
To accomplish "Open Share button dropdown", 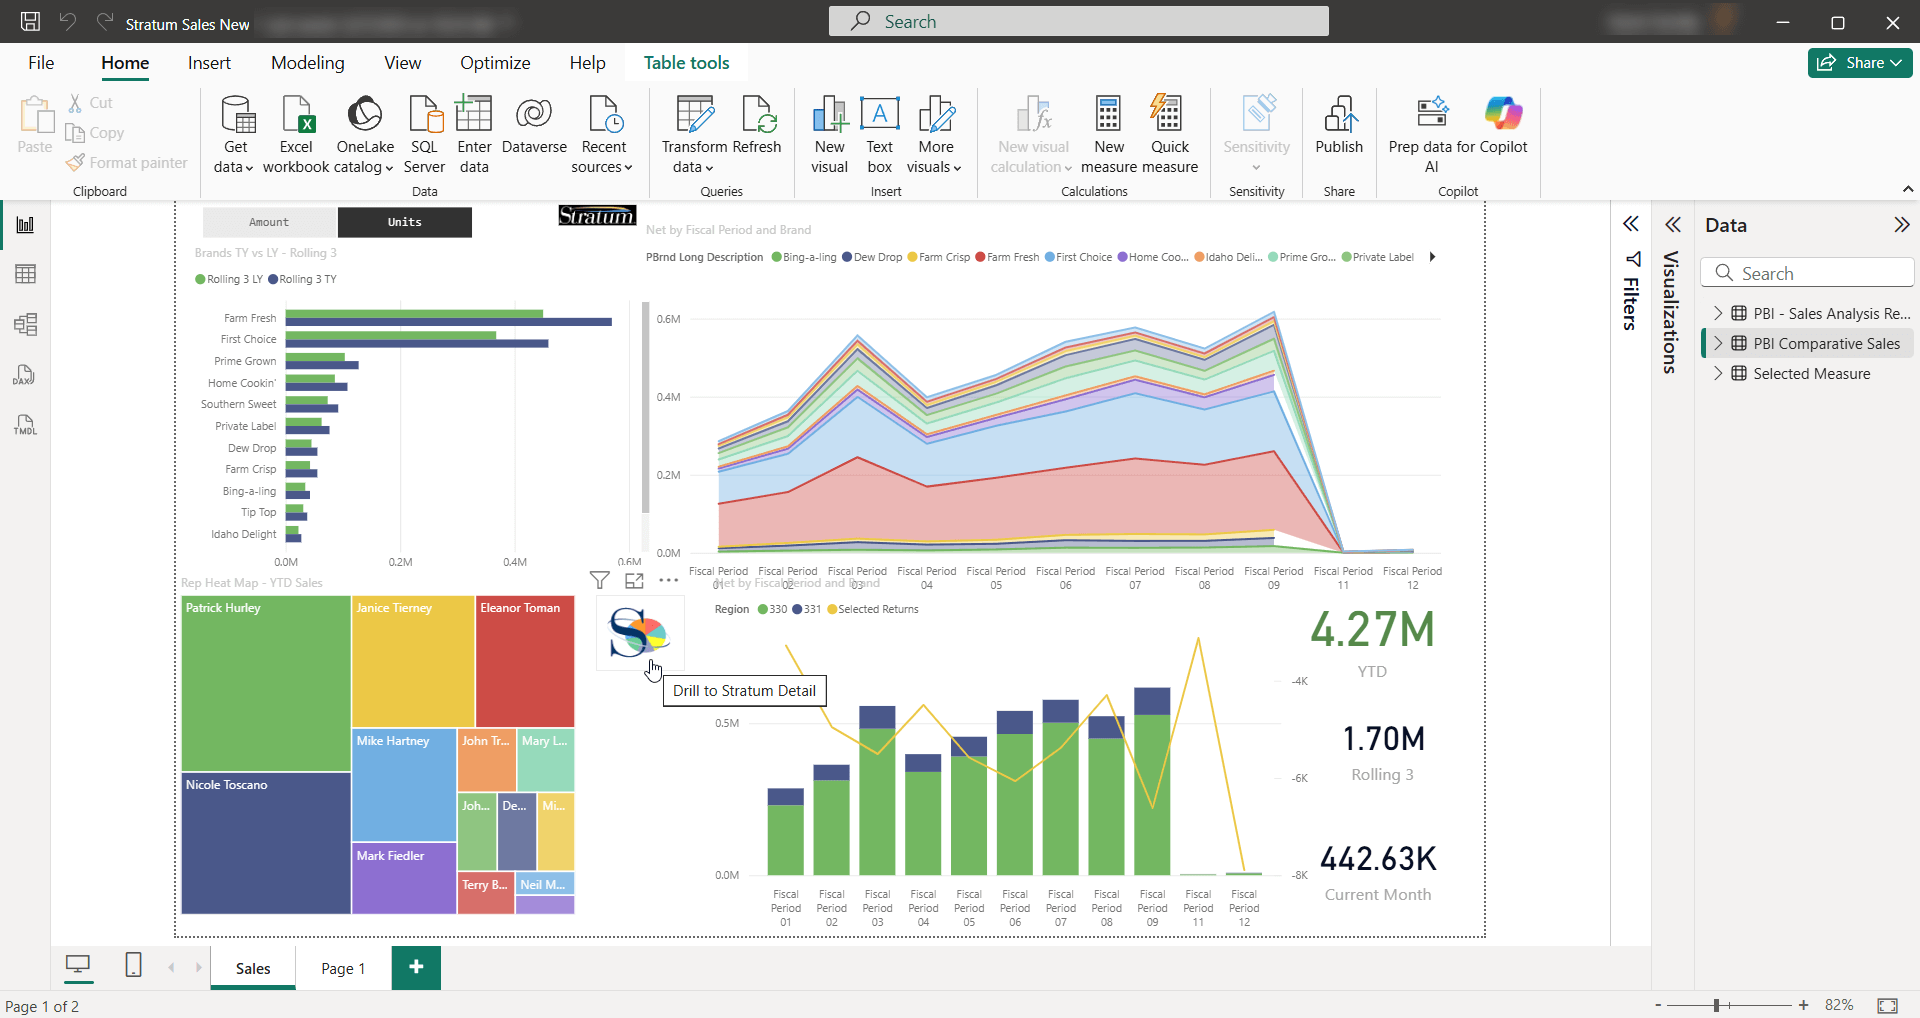I will 1860,62.
